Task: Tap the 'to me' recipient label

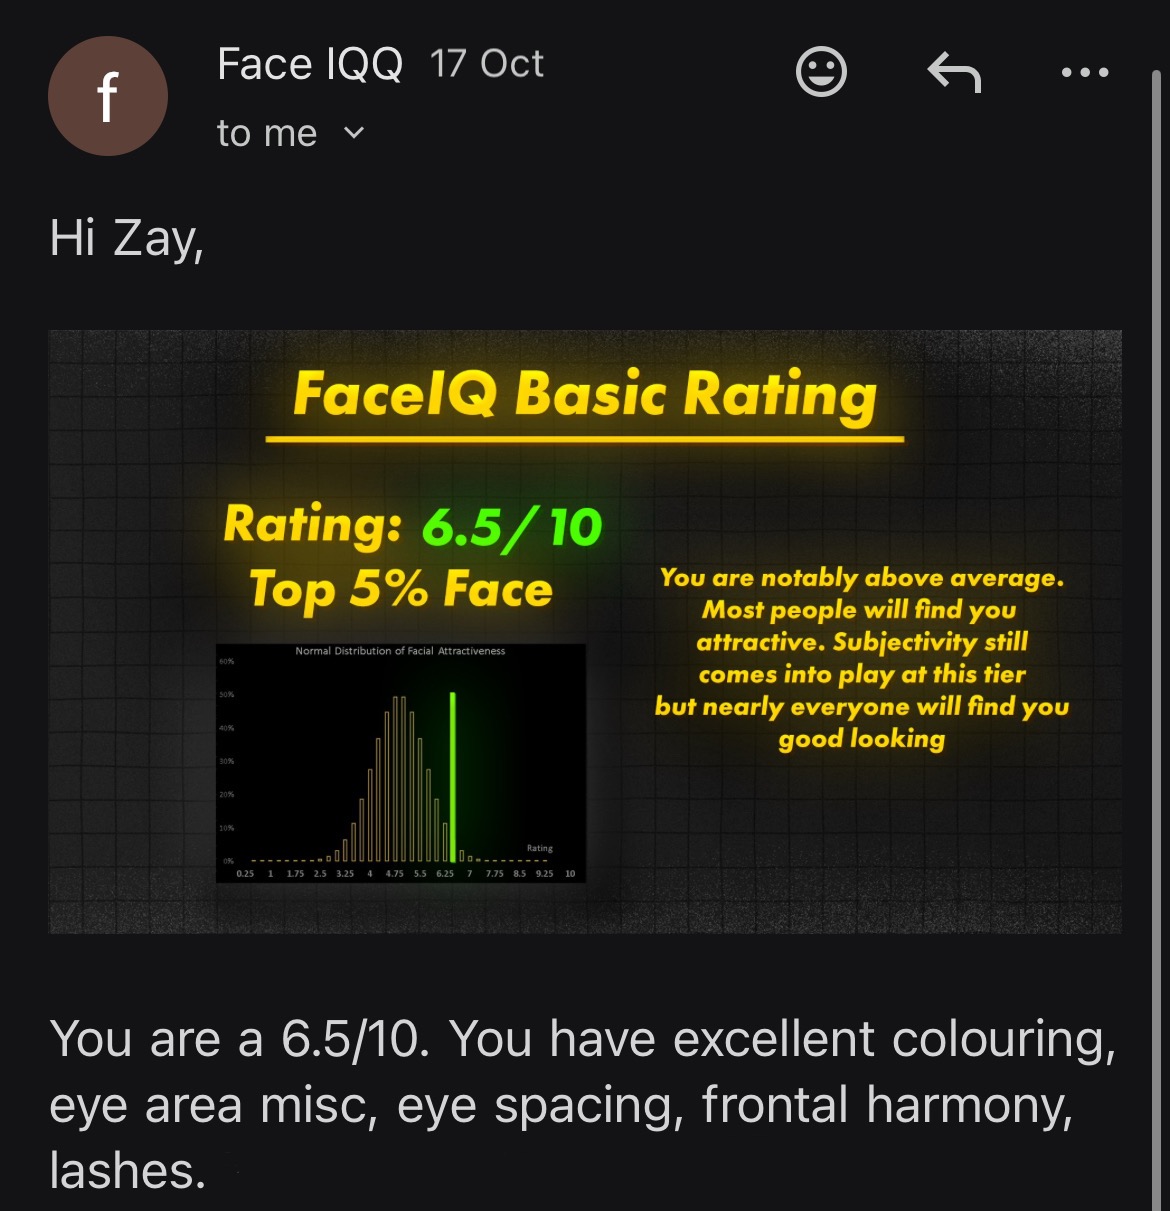Action: pos(267,133)
